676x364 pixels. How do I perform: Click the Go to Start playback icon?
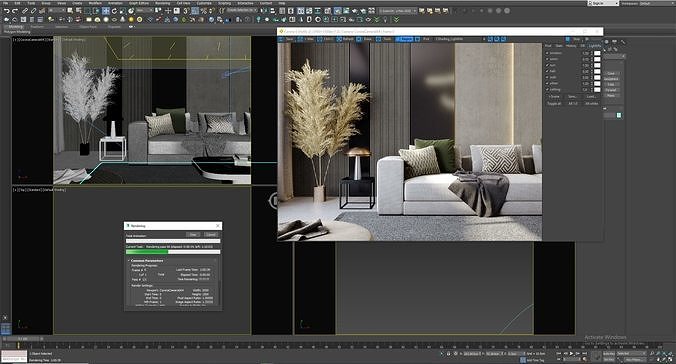[558, 353]
